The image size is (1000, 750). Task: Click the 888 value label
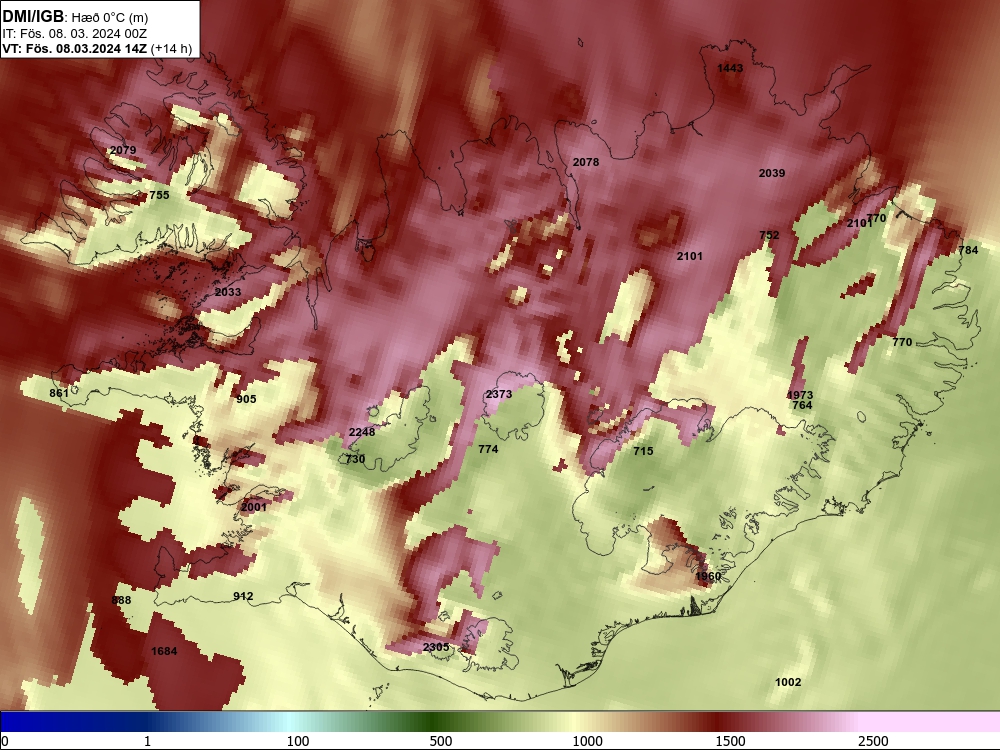[x=121, y=601]
